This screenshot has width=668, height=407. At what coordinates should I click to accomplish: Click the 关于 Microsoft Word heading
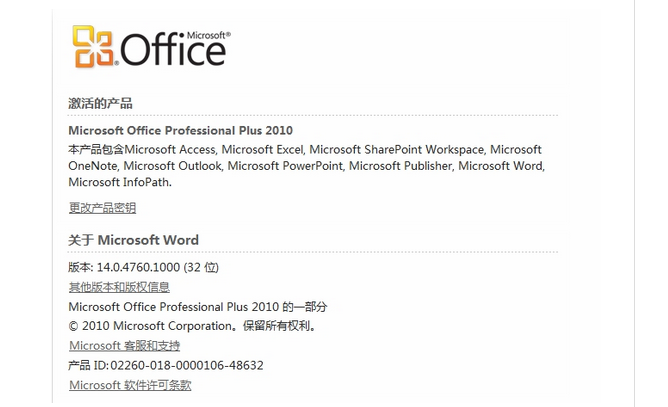[x=133, y=240]
